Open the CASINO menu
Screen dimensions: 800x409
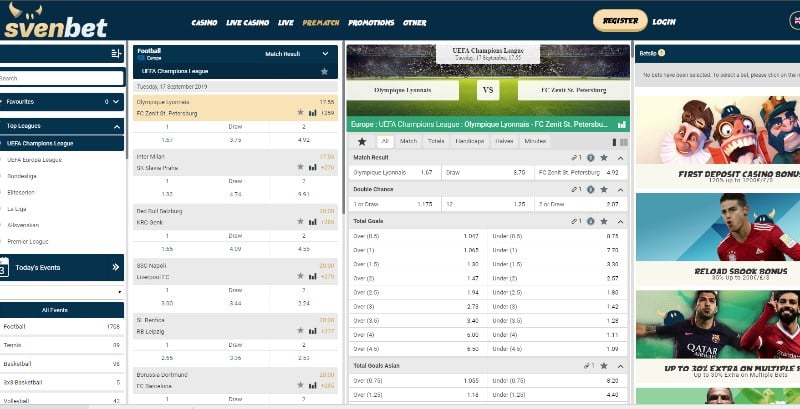pos(204,22)
